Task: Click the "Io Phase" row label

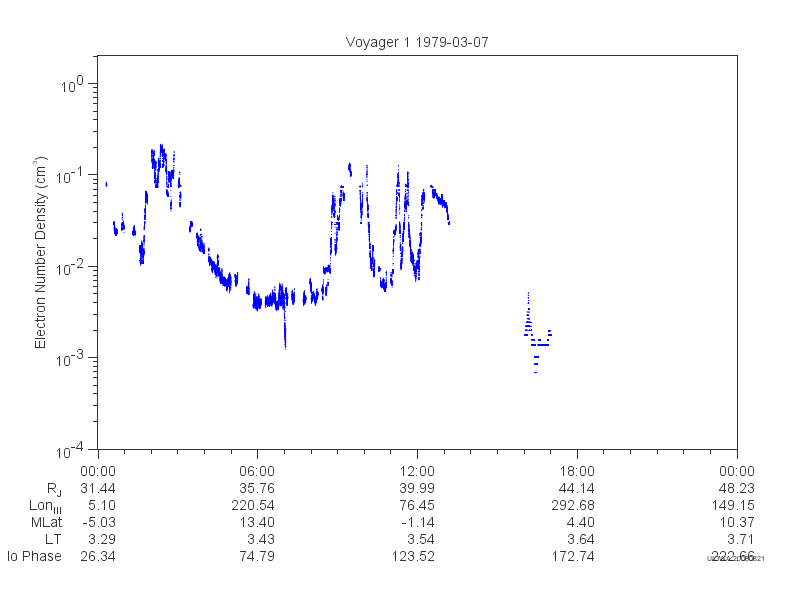Action: 34,556
